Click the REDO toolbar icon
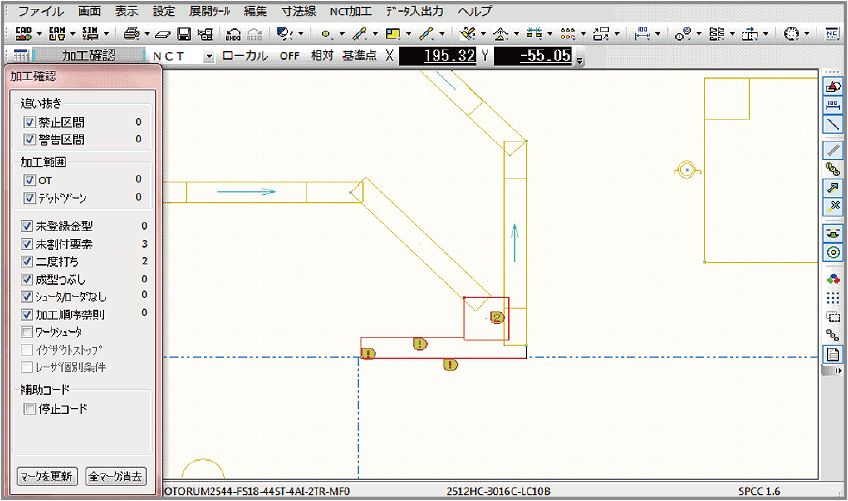The image size is (848, 501). 254,34
